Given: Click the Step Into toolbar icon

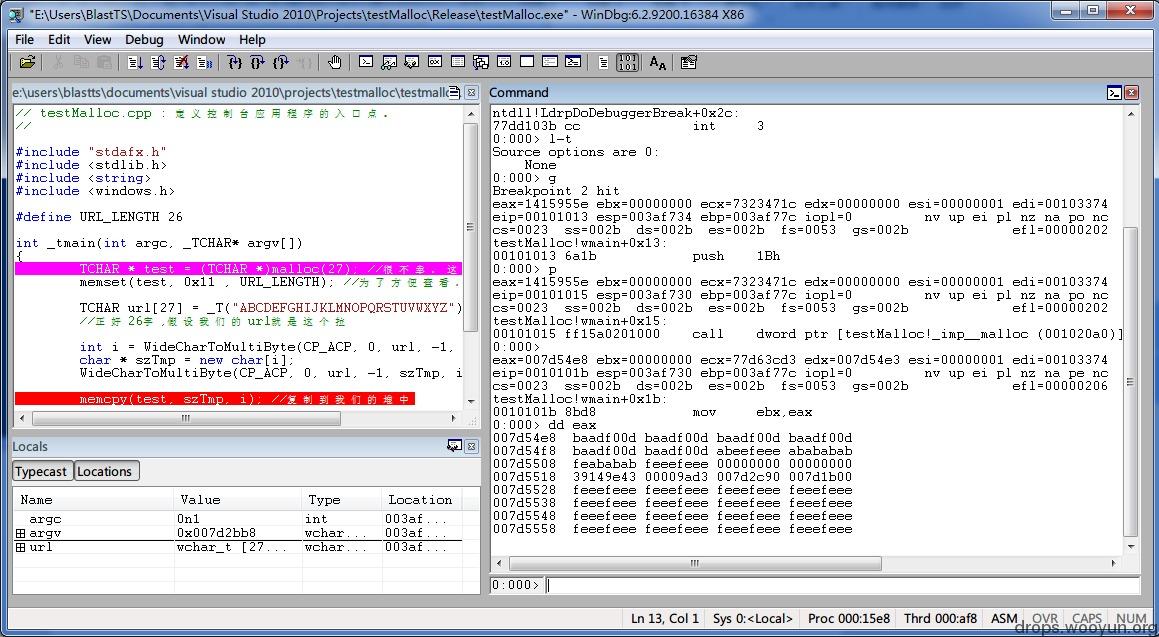Looking at the screenshot, I should coord(234,62).
